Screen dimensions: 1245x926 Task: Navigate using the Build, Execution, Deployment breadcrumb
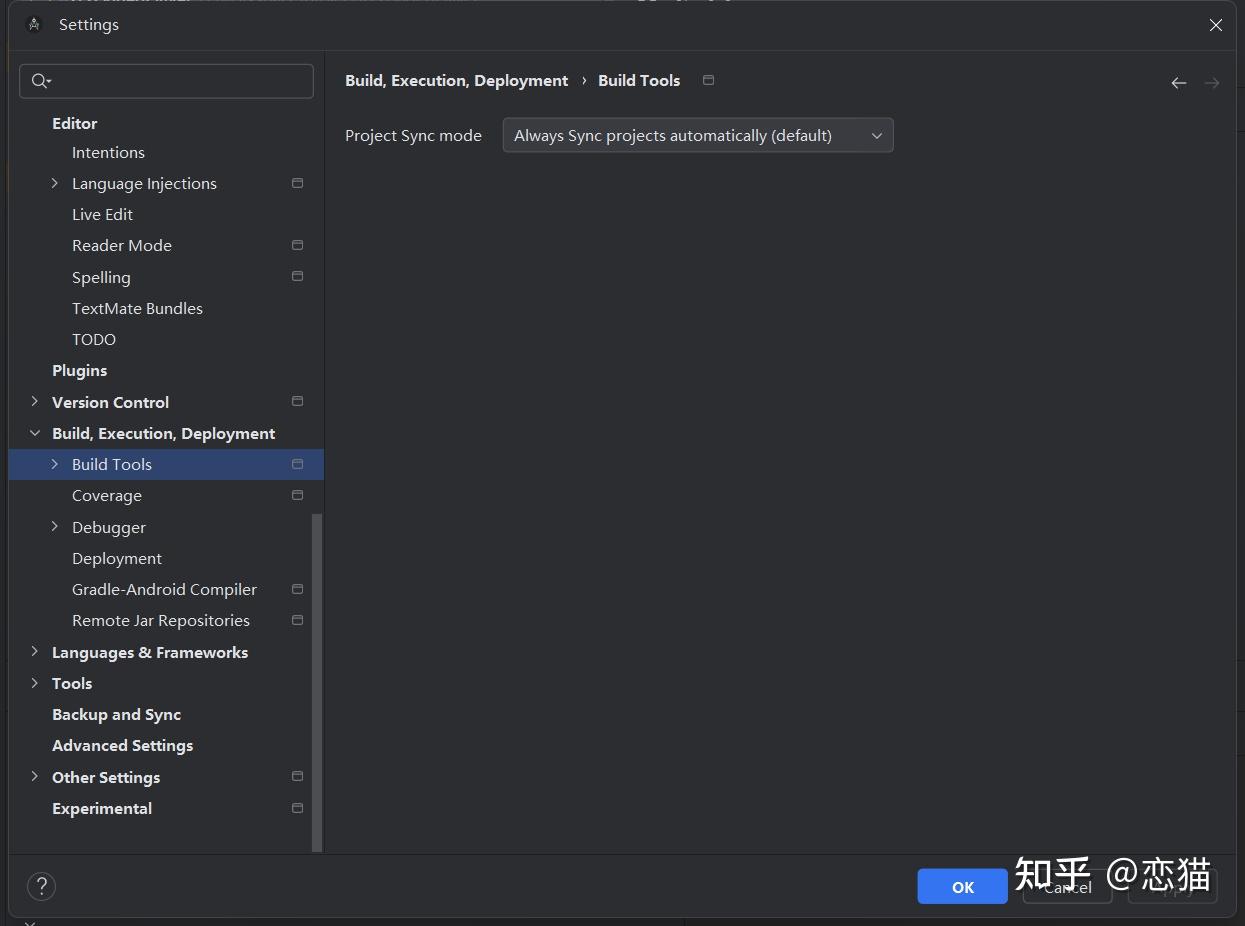tap(456, 80)
